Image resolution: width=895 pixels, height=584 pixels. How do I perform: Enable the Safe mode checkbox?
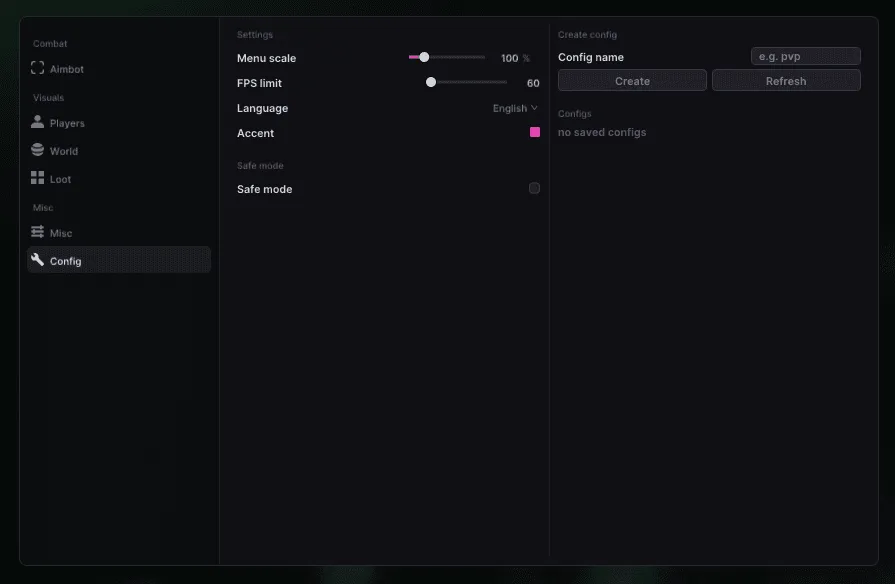point(534,188)
